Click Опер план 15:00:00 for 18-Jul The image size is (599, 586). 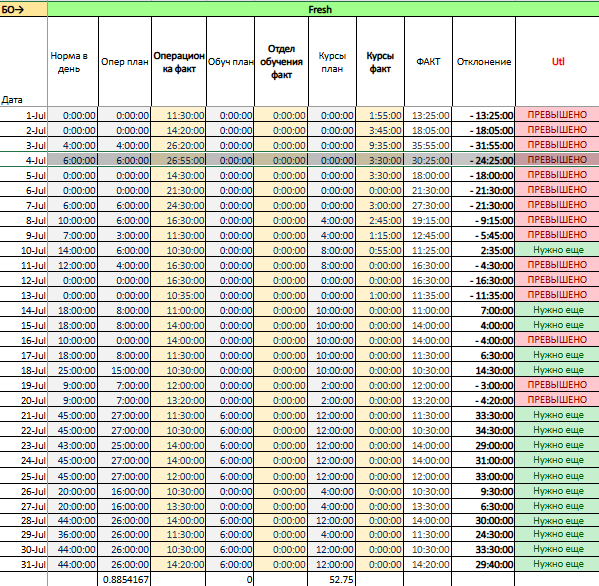click(125, 370)
